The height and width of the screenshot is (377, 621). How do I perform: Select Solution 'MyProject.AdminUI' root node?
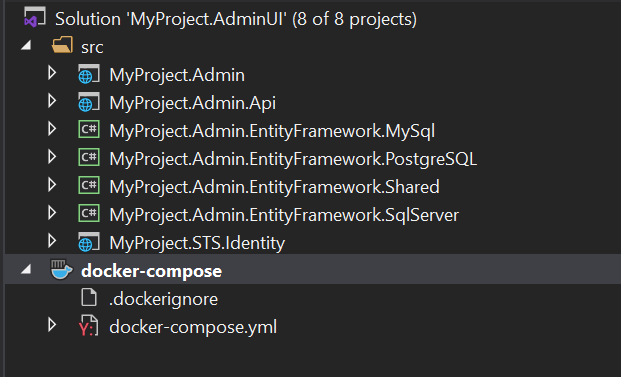[x=236, y=19]
